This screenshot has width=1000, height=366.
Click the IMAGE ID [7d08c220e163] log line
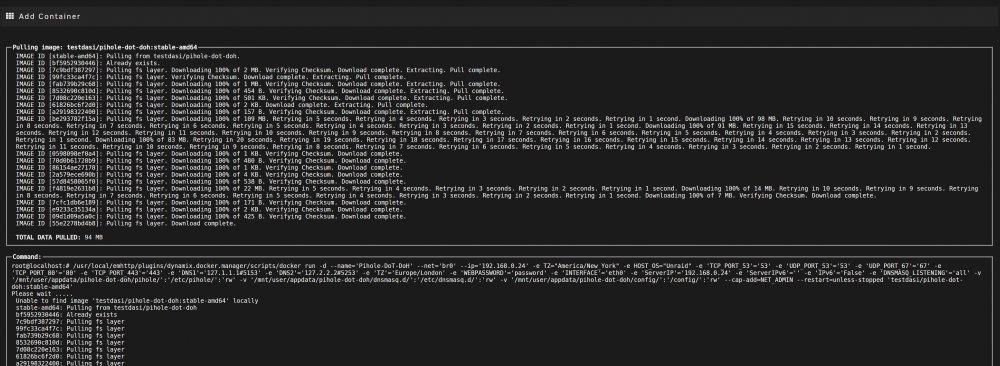click(x=261, y=98)
